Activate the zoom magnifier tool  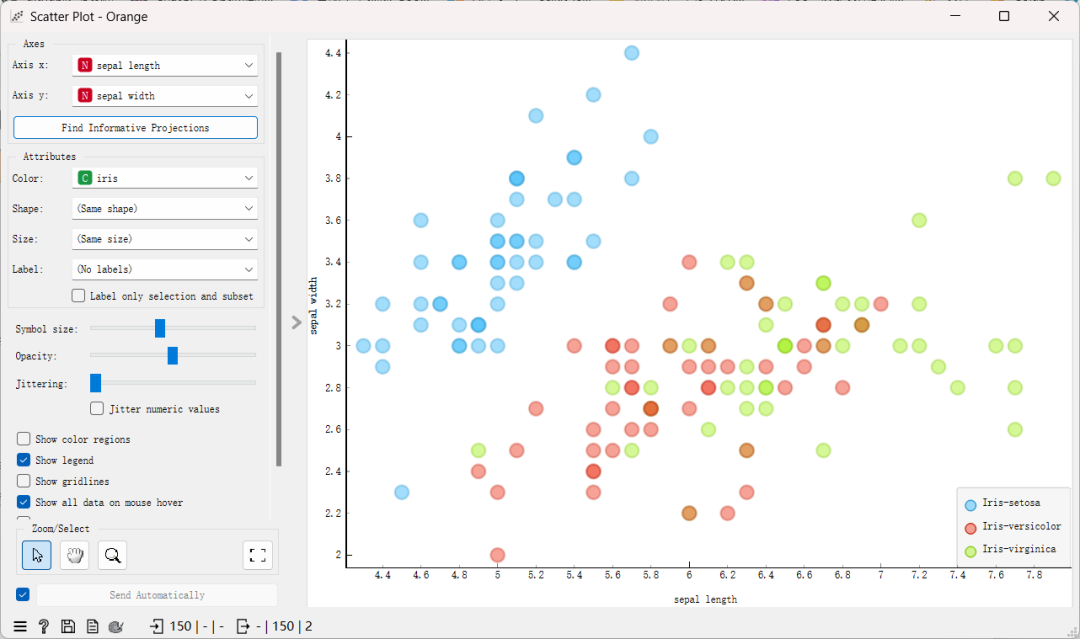tap(112, 555)
